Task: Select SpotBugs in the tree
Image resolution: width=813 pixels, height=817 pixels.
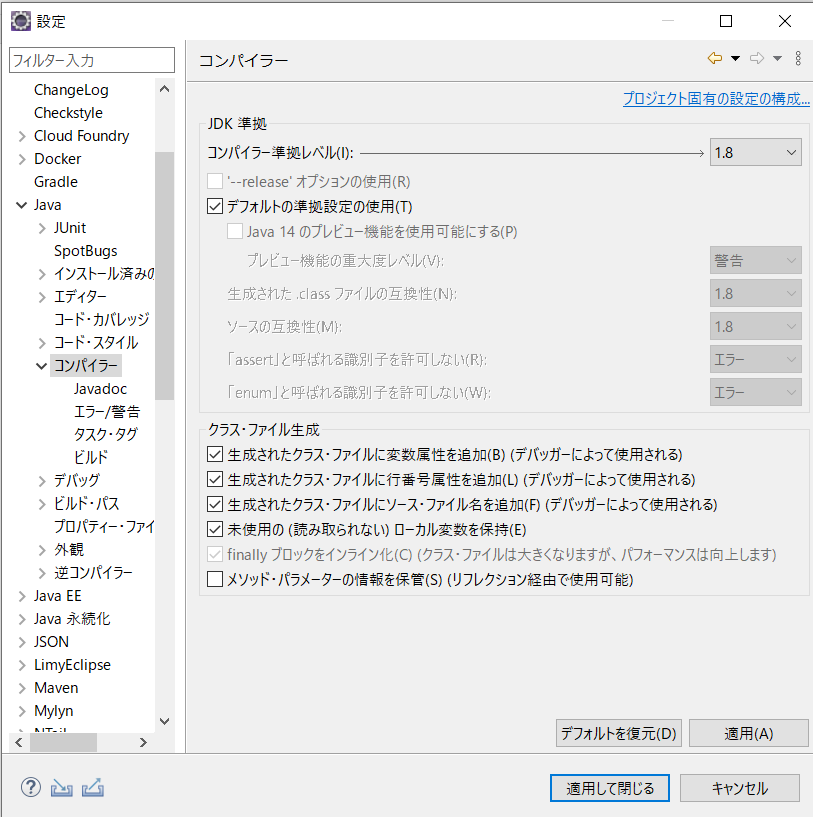Action: [85, 251]
